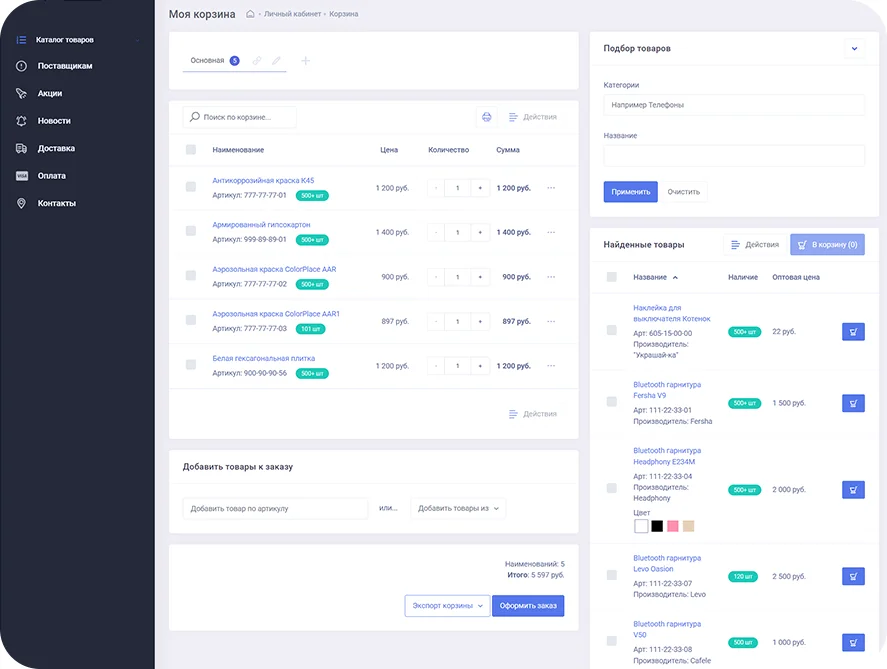Click the В корзину (0) button
This screenshot has width=887, height=669.
[827, 245]
